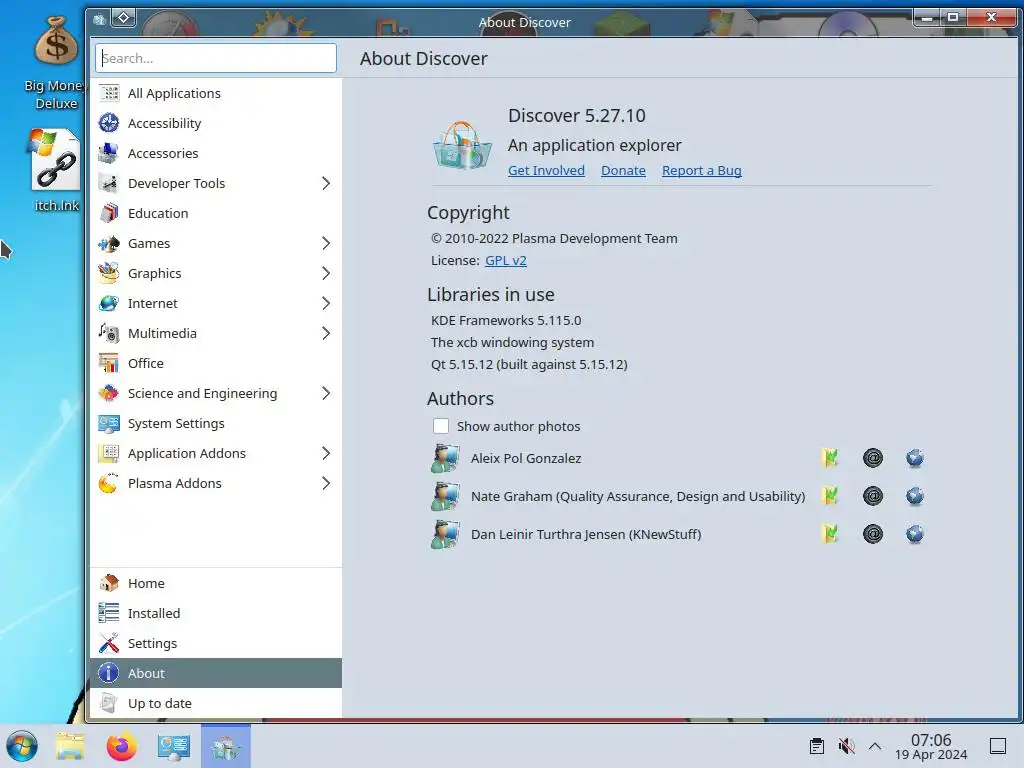
Task: Open the file manager from taskbar
Action: click(70, 746)
